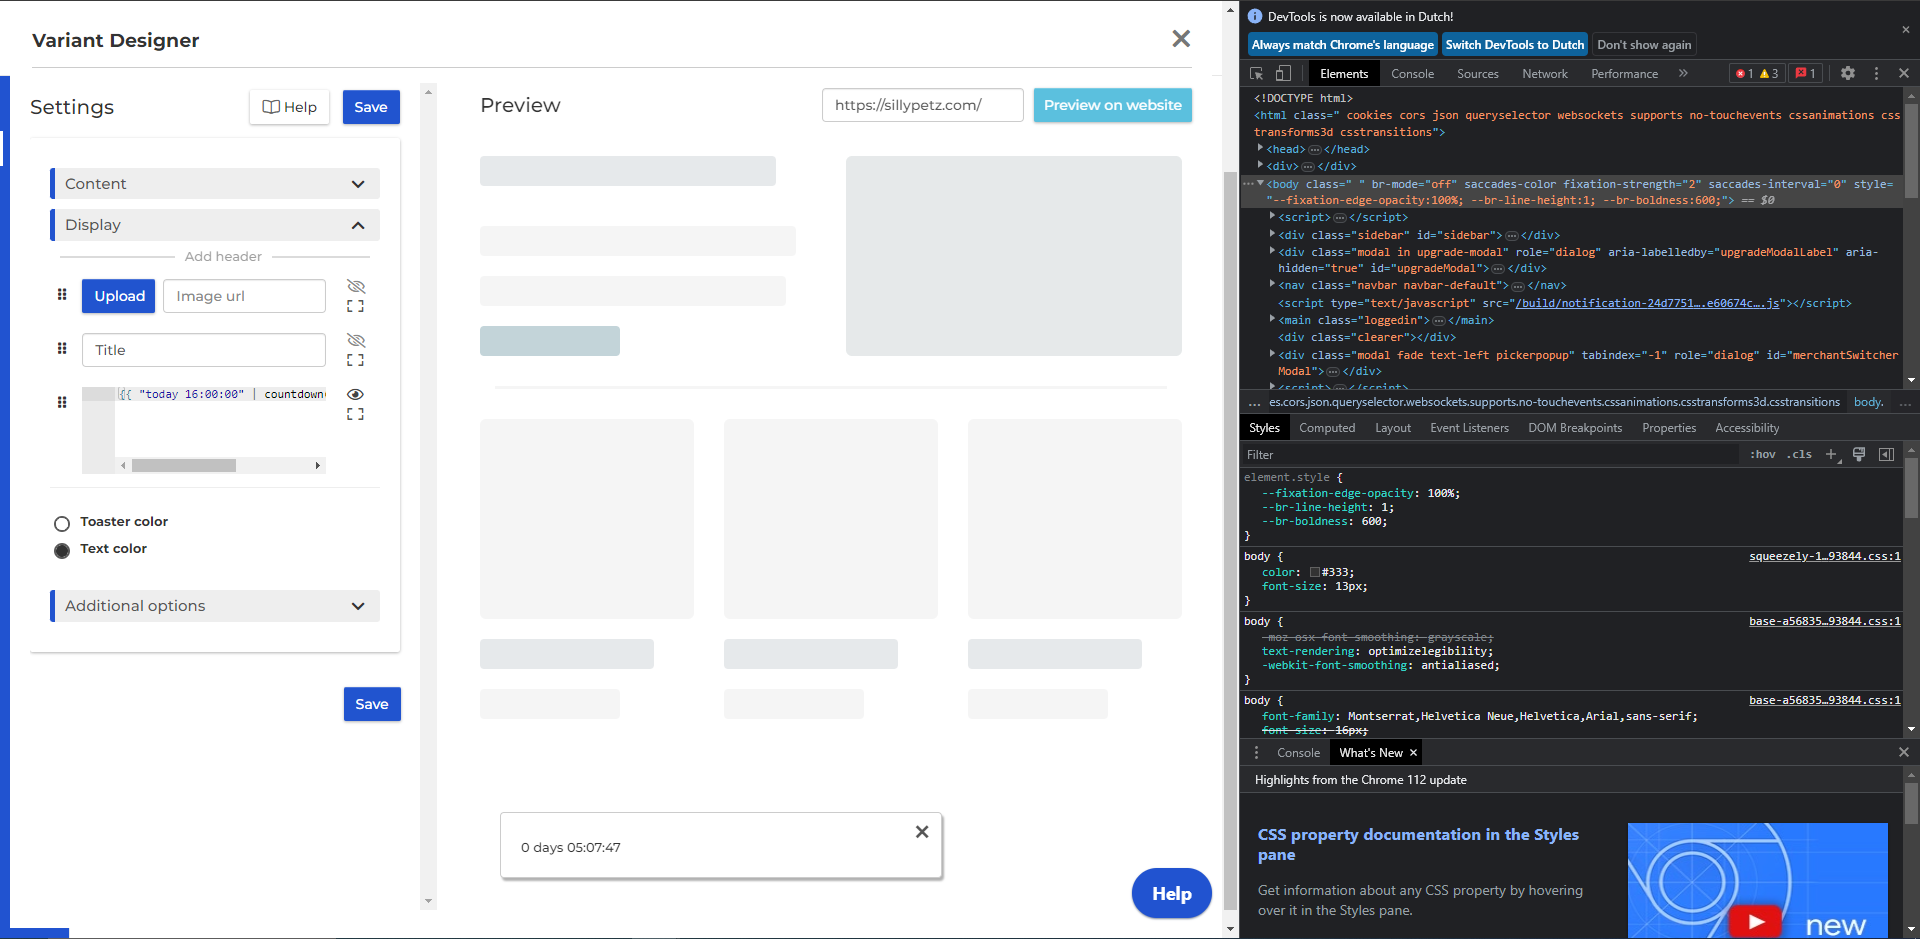Toggle visibility of the image header row

355,286
